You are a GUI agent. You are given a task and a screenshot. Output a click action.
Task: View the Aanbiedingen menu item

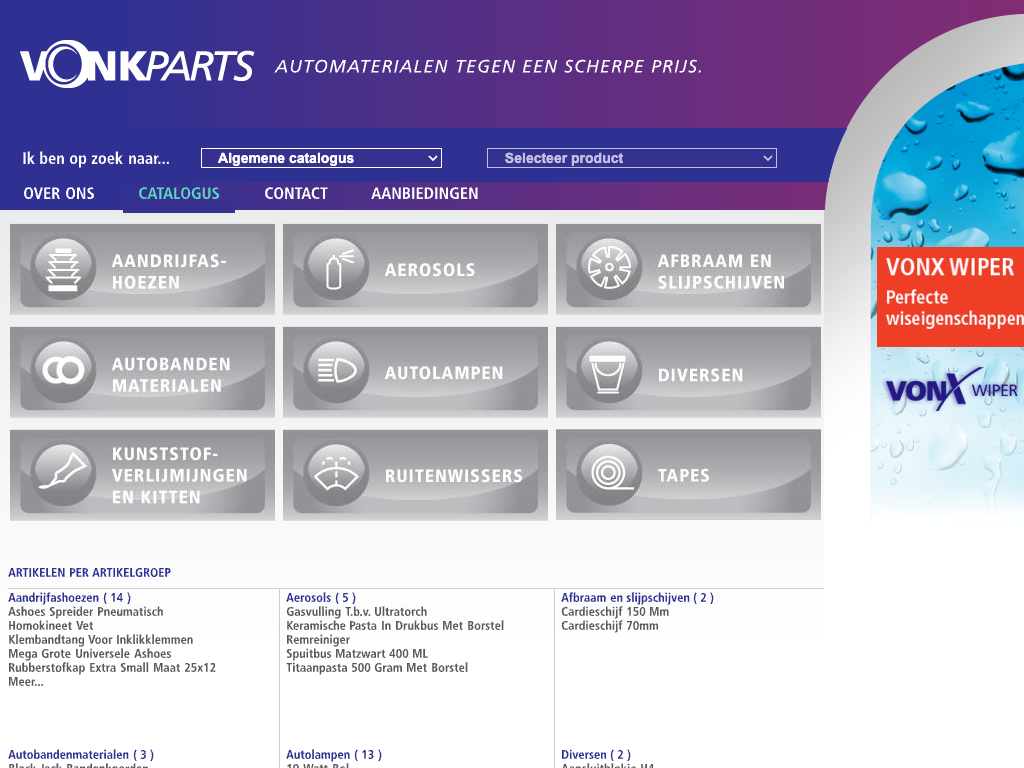click(x=425, y=194)
